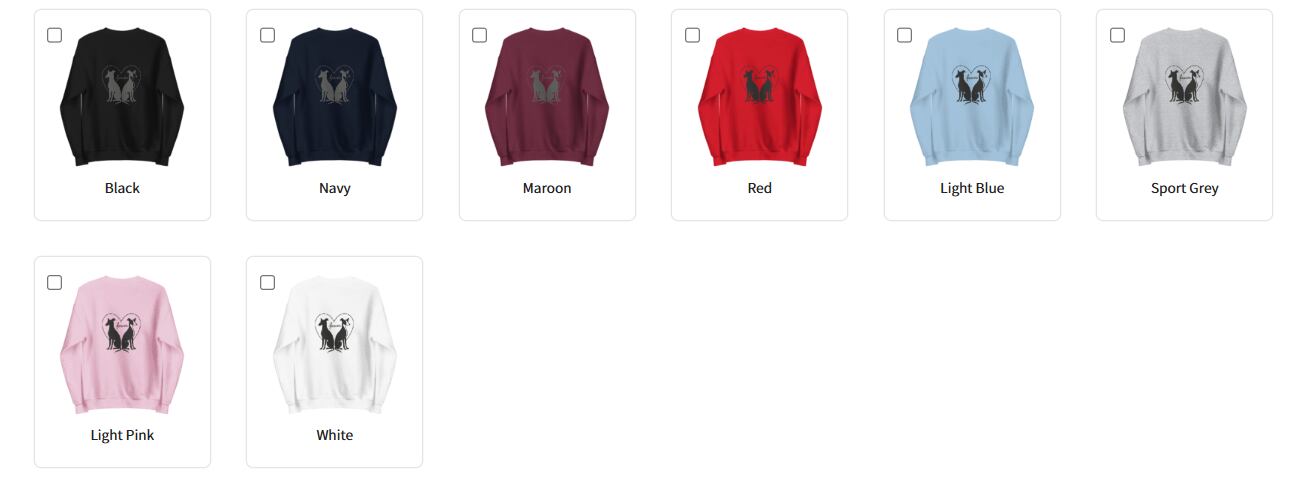Select the Light Blue checkbox
The image size is (1305, 490).
click(905, 35)
